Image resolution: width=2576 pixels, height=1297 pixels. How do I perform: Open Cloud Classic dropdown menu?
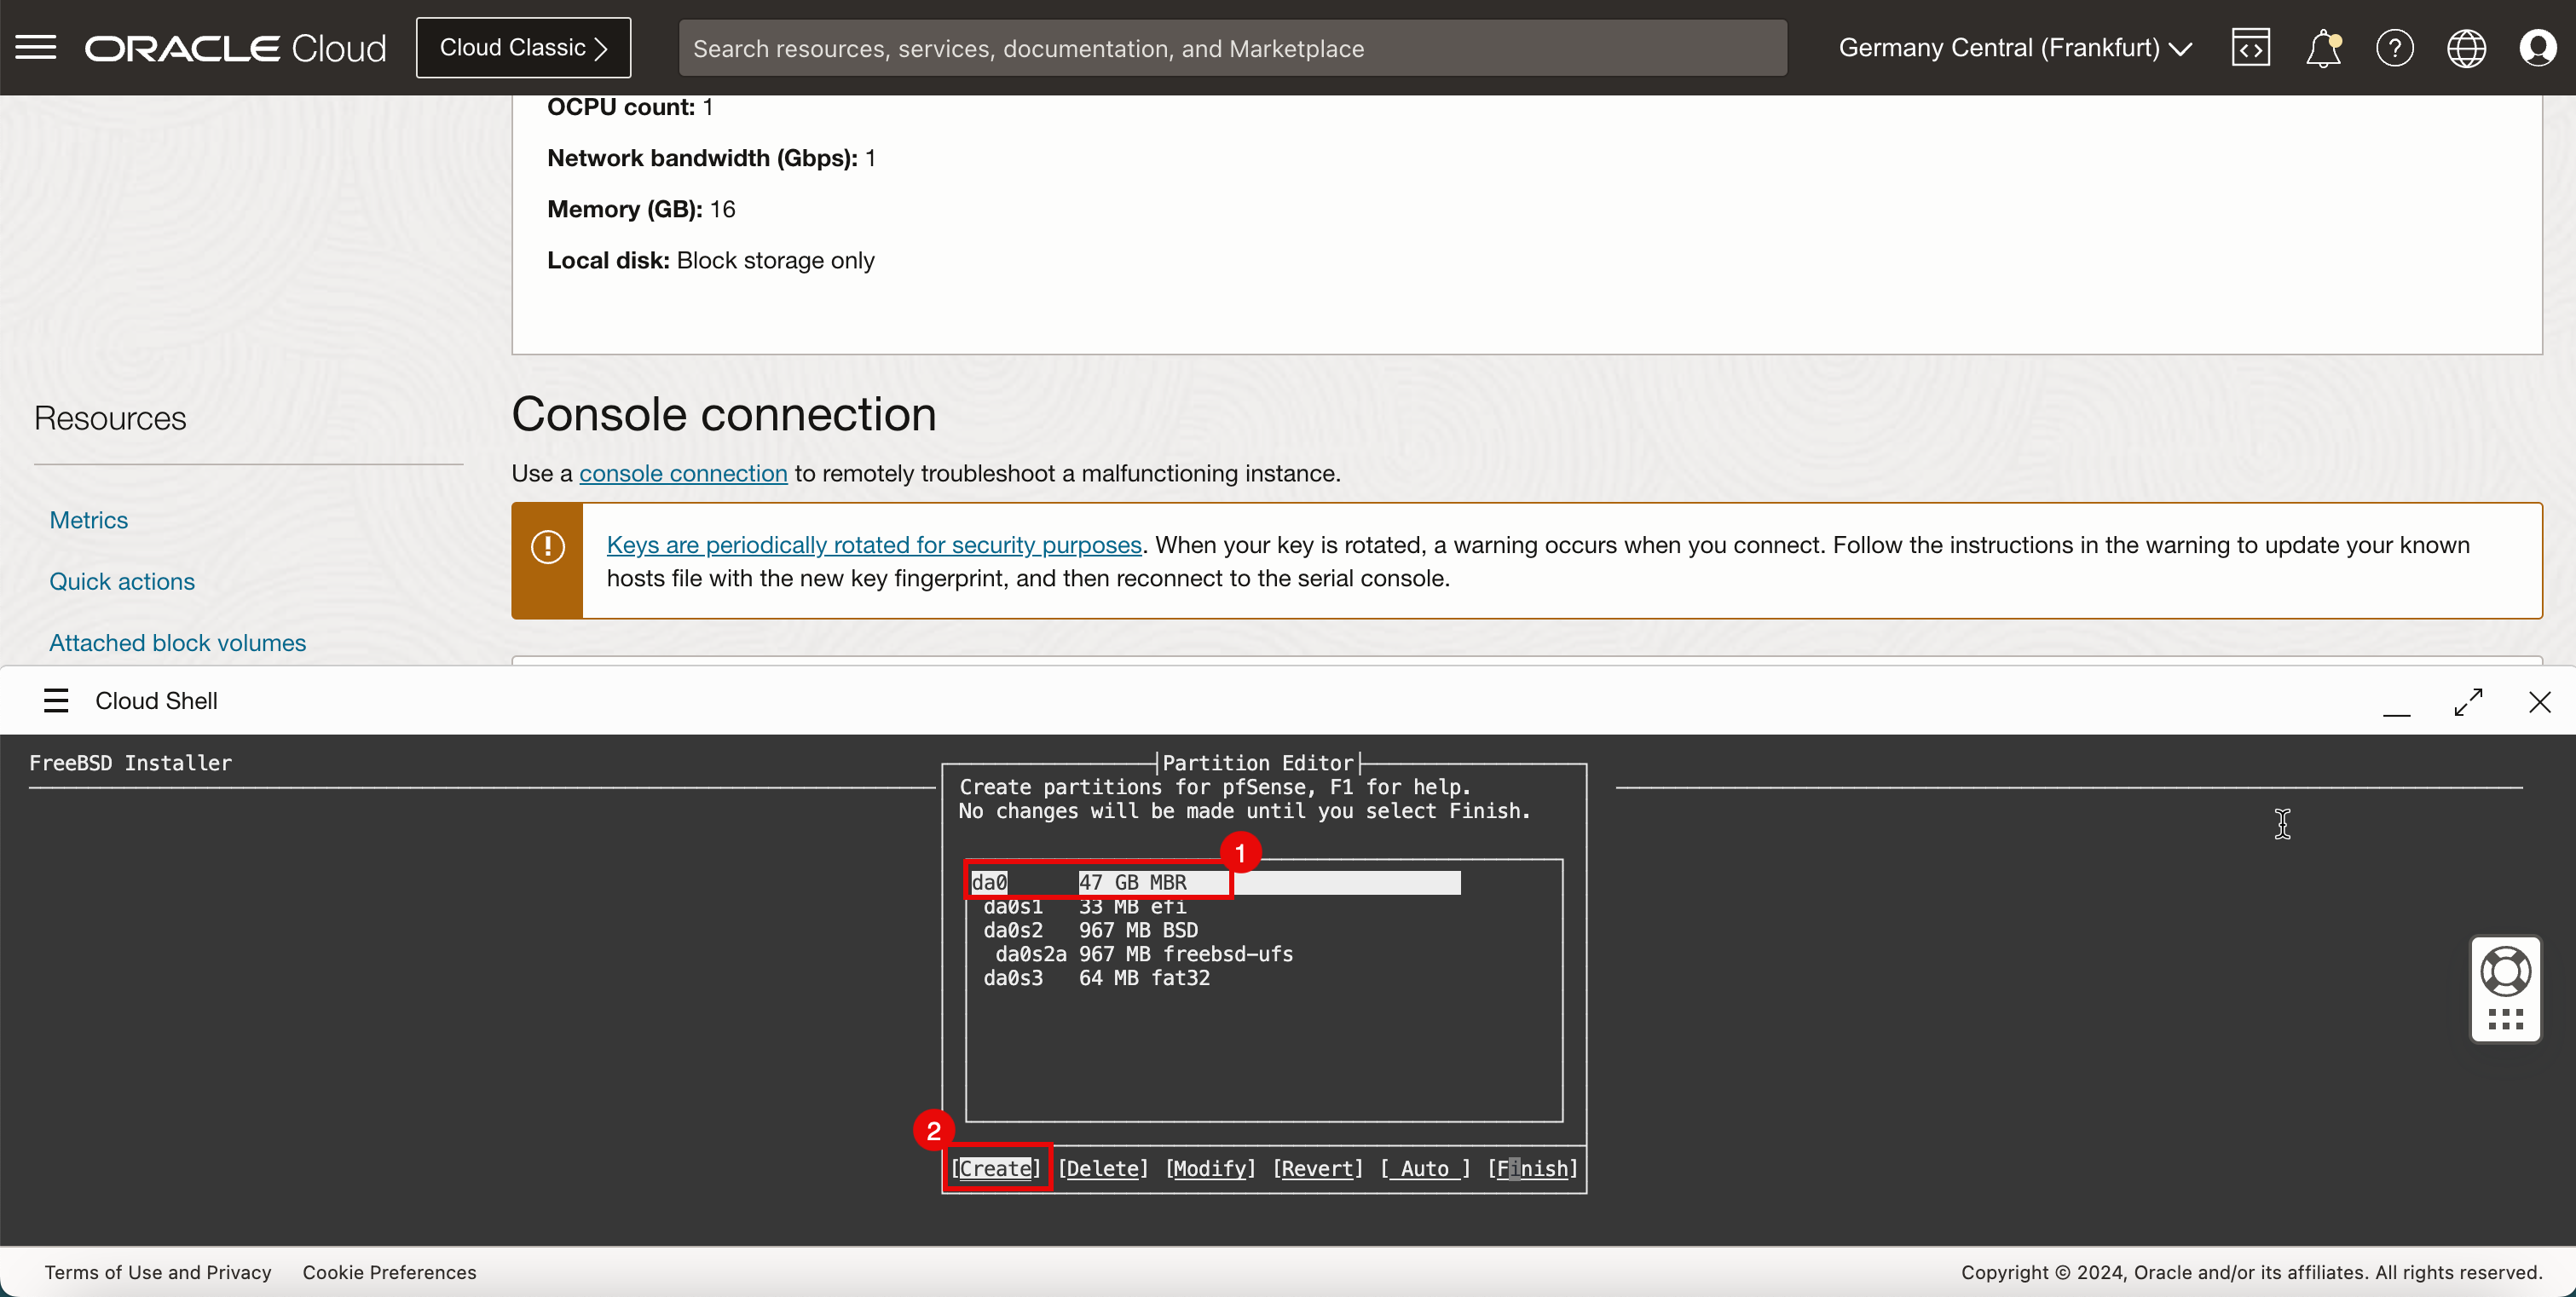[524, 48]
